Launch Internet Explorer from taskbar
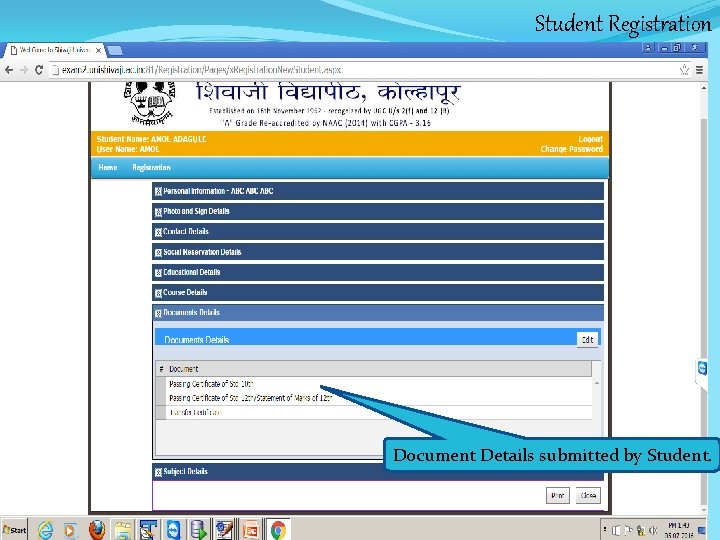The height and width of the screenshot is (540, 720). pos(45,530)
